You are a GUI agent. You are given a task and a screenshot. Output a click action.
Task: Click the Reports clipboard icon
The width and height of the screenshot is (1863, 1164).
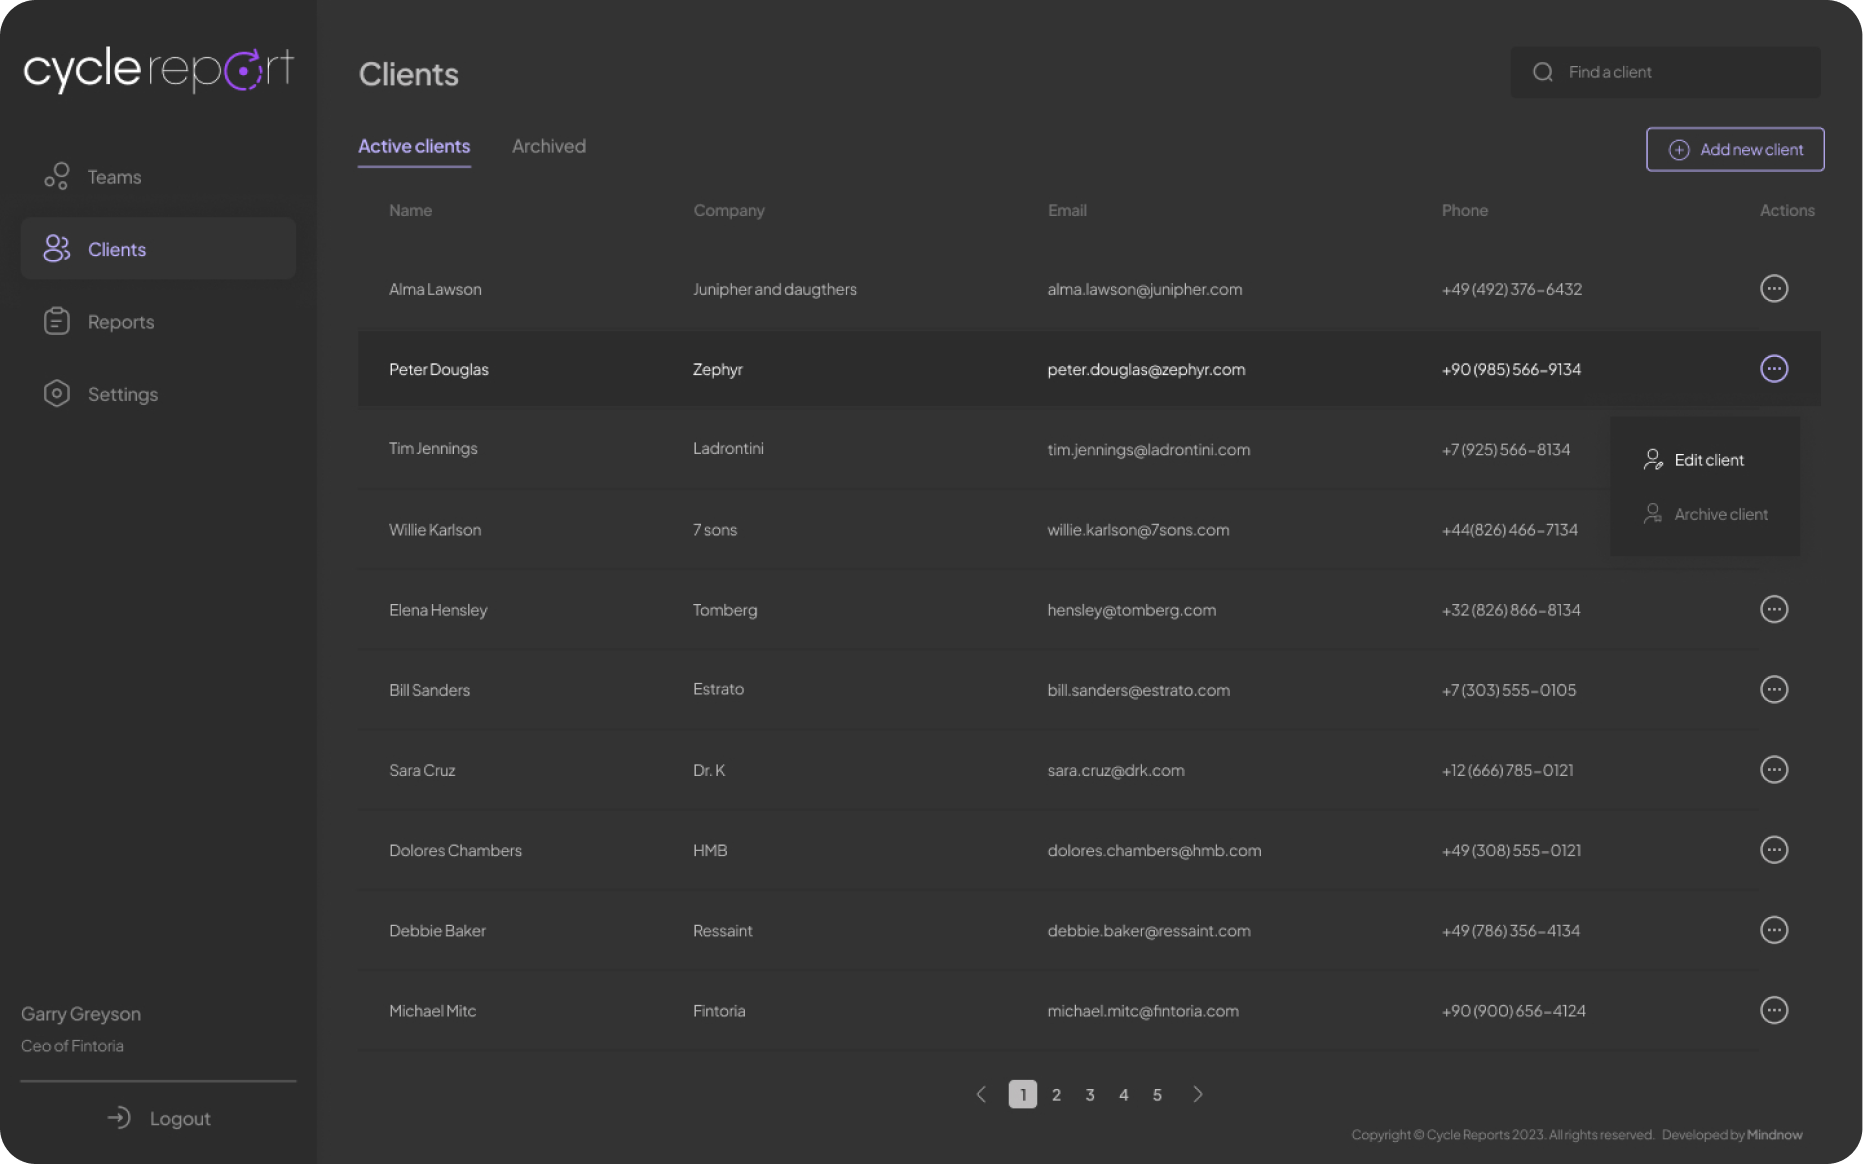[56, 321]
